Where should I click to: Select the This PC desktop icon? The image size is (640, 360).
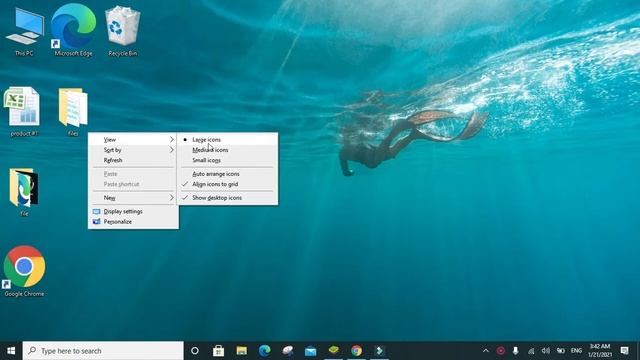coord(24,31)
